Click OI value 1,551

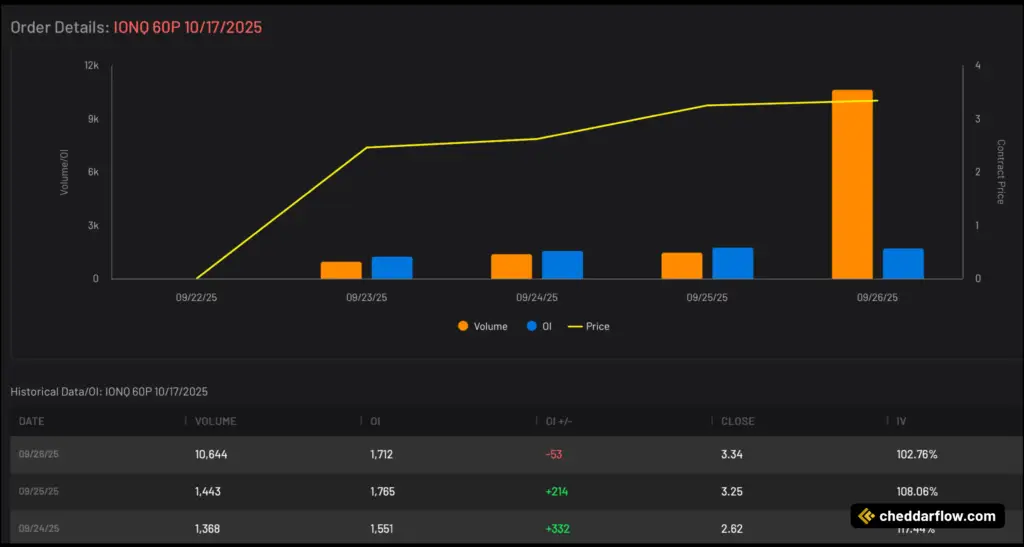382,528
